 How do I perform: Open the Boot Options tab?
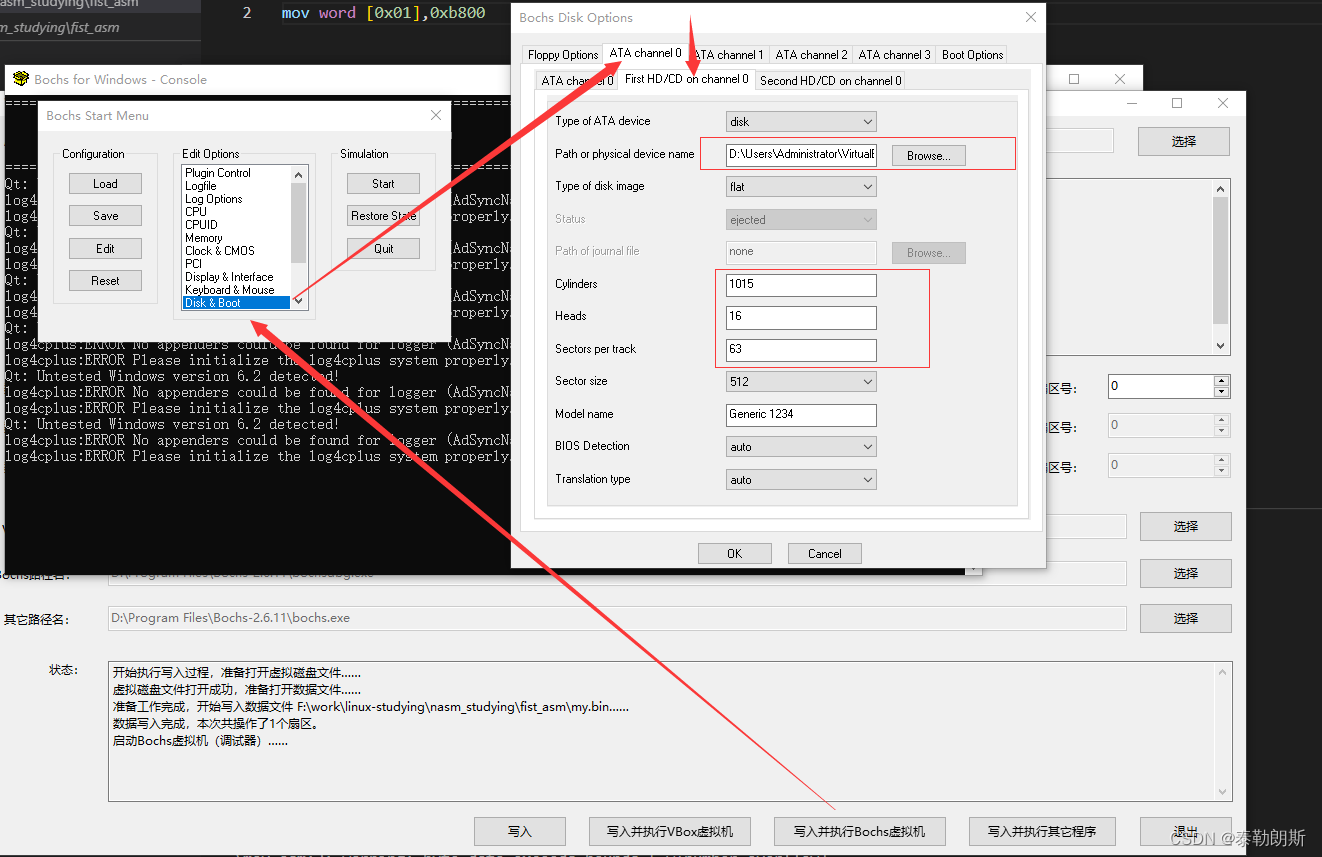click(x=972, y=55)
